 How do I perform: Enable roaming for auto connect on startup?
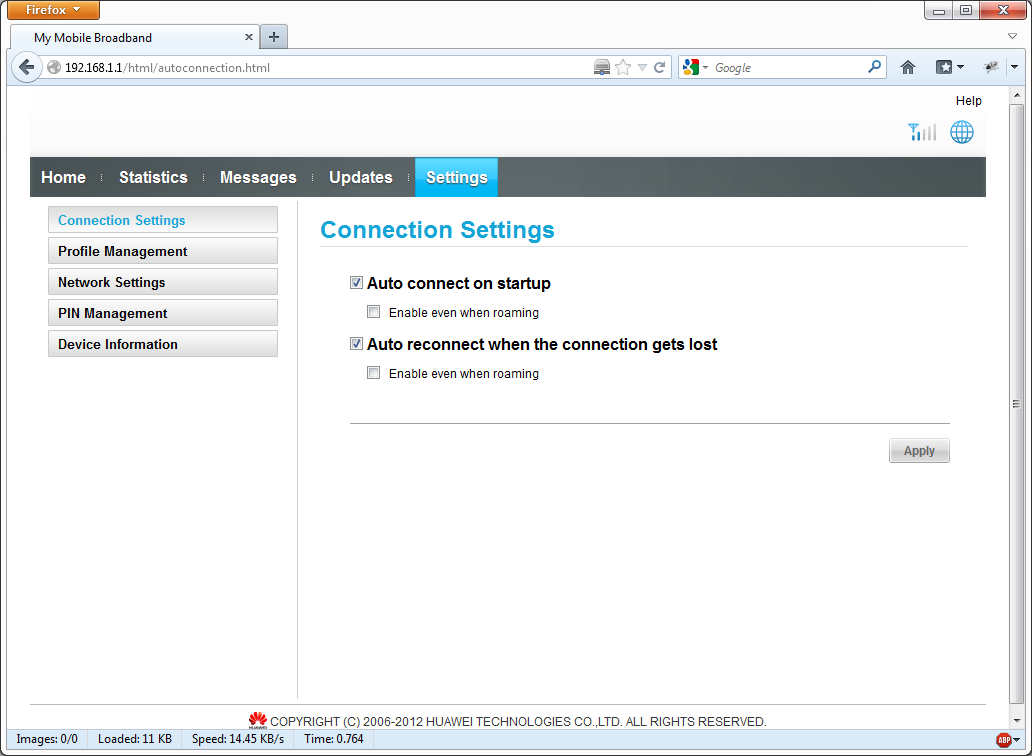[x=374, y=312]
